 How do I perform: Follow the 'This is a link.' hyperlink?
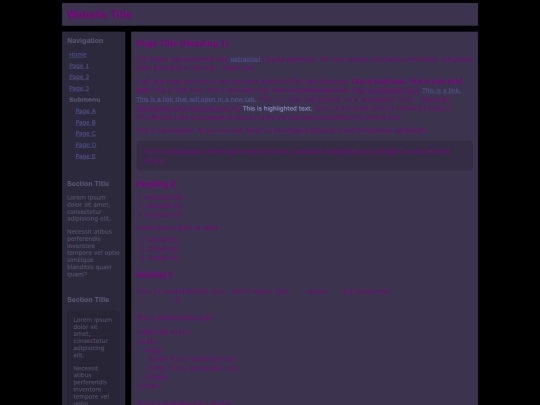click(441, 91)
